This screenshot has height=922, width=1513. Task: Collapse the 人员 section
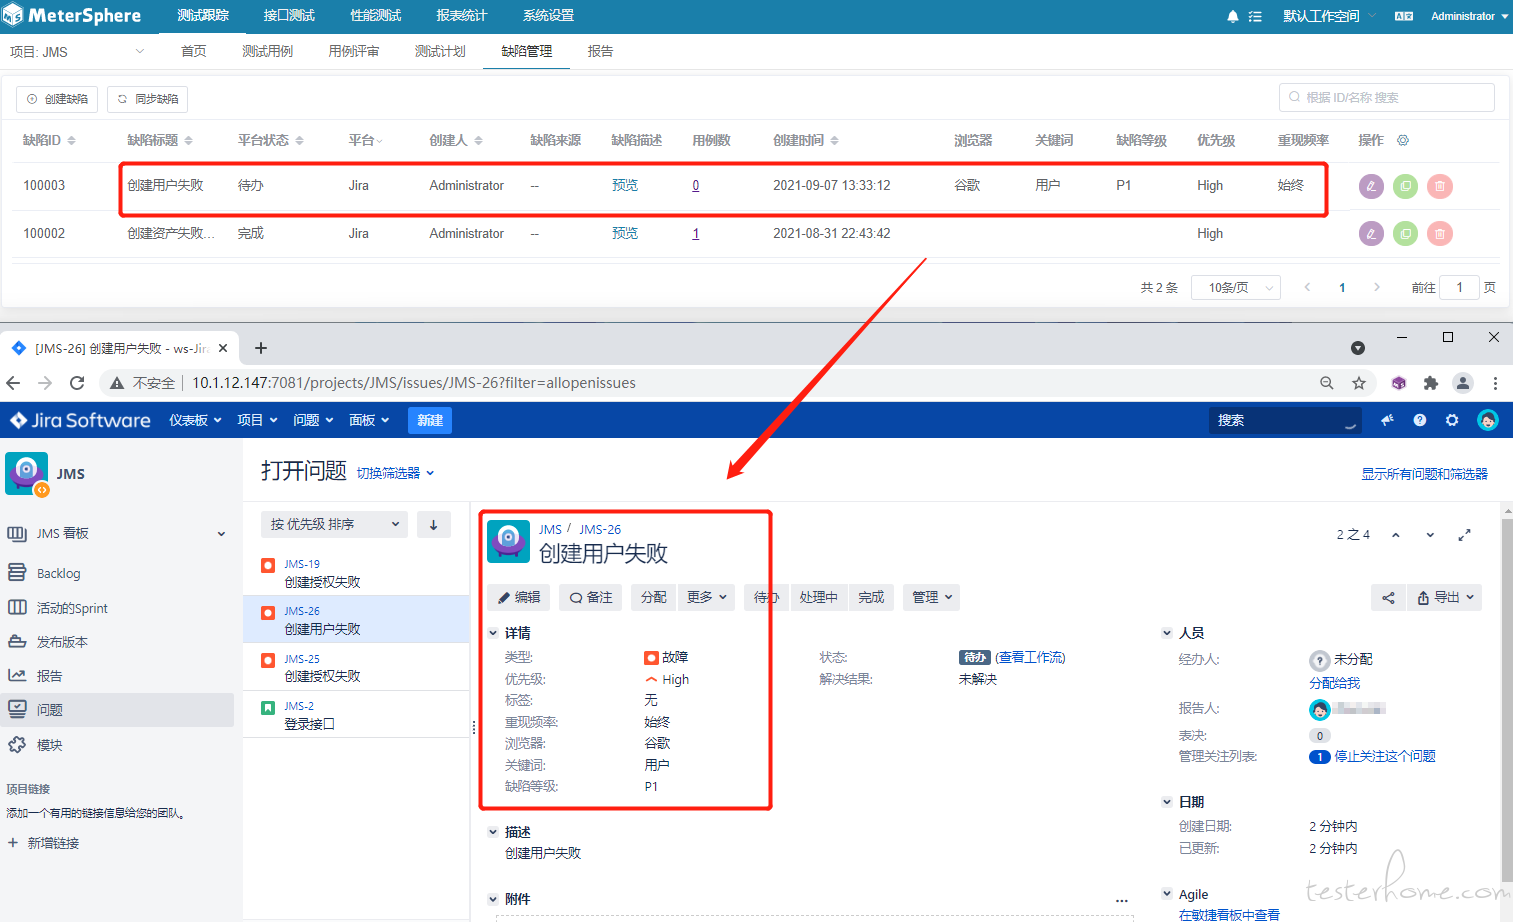point(1167,633)
